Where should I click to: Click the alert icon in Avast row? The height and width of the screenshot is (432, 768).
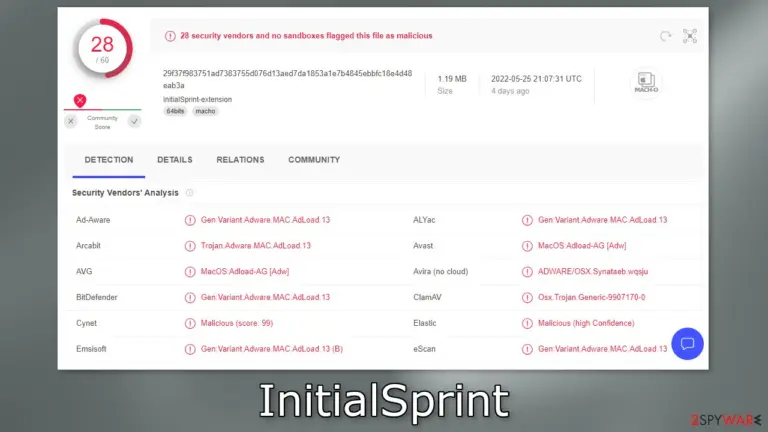point(527,246)
